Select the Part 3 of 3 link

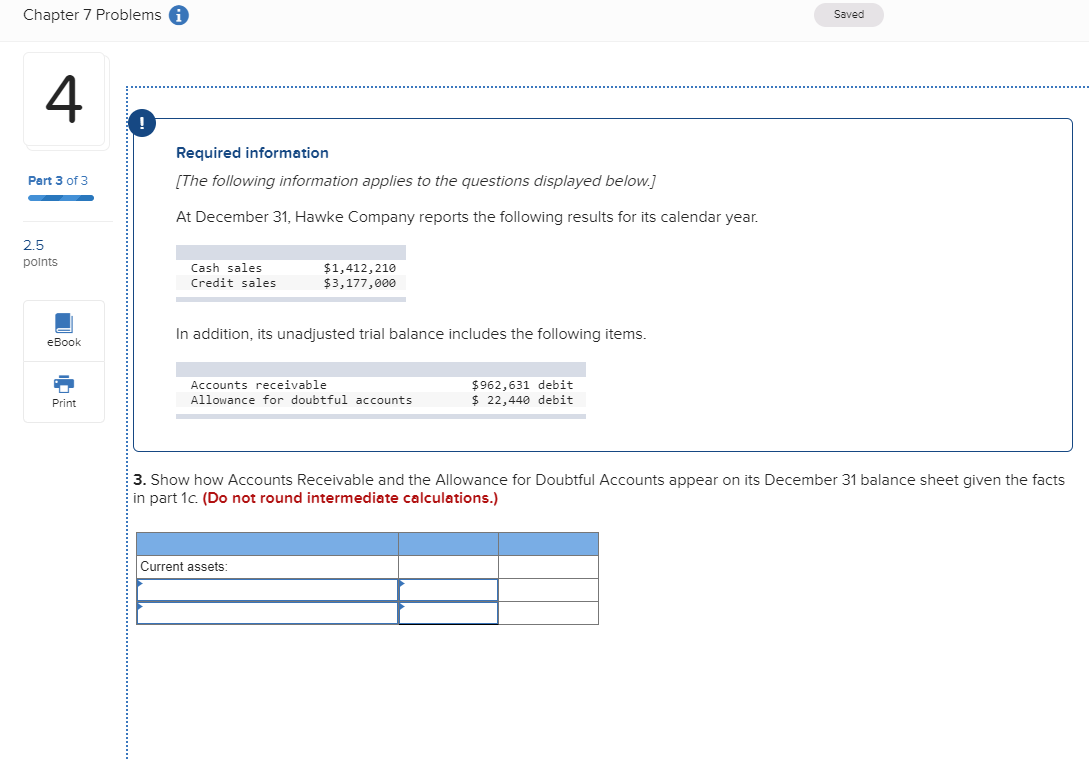[59, 180]
